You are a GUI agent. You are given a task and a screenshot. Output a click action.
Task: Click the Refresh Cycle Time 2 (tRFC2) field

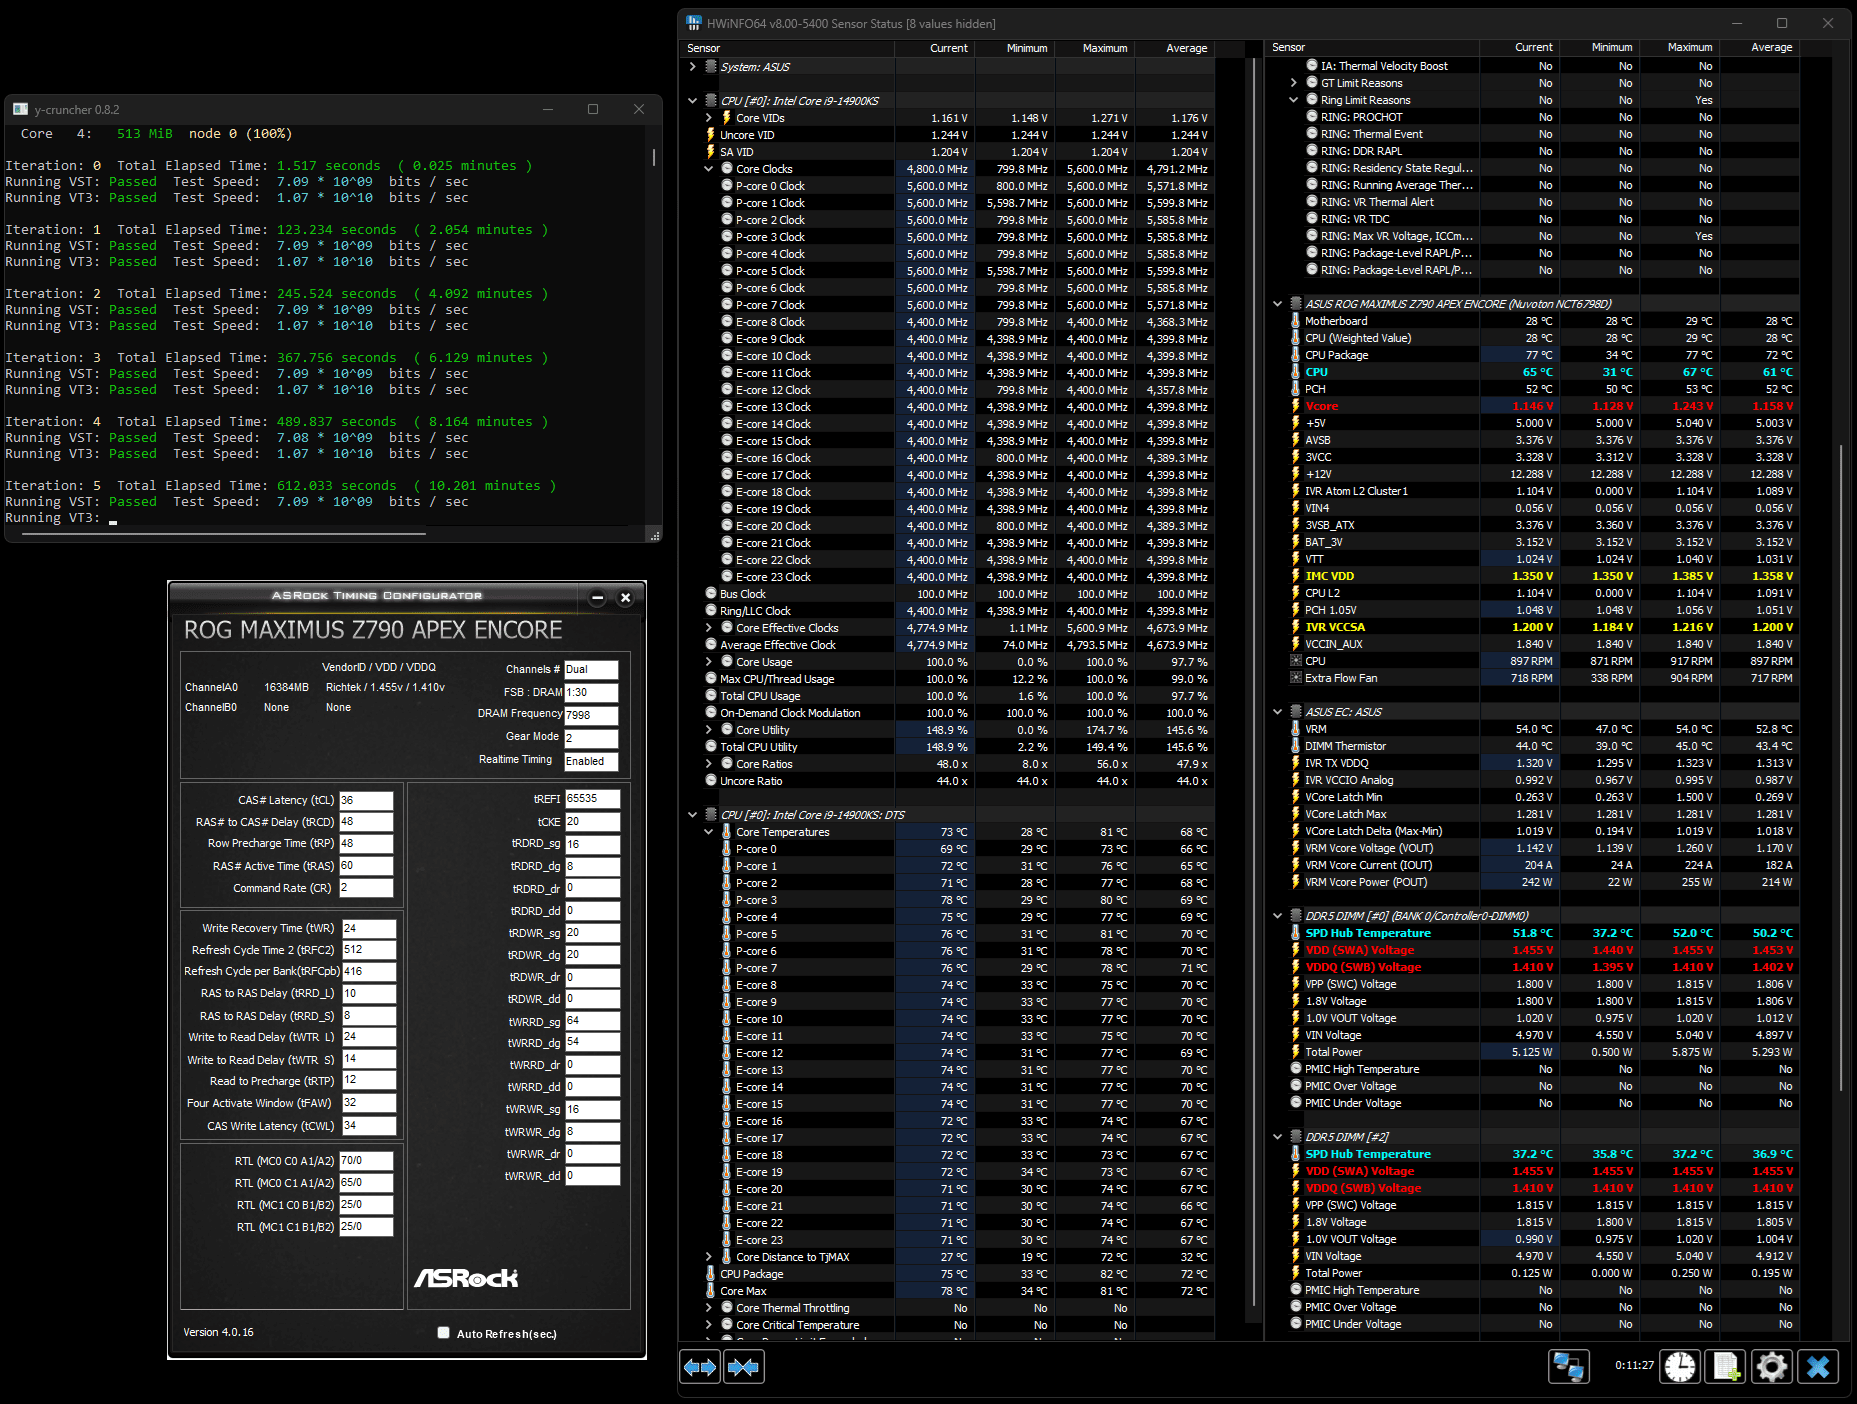coord(369,950)
